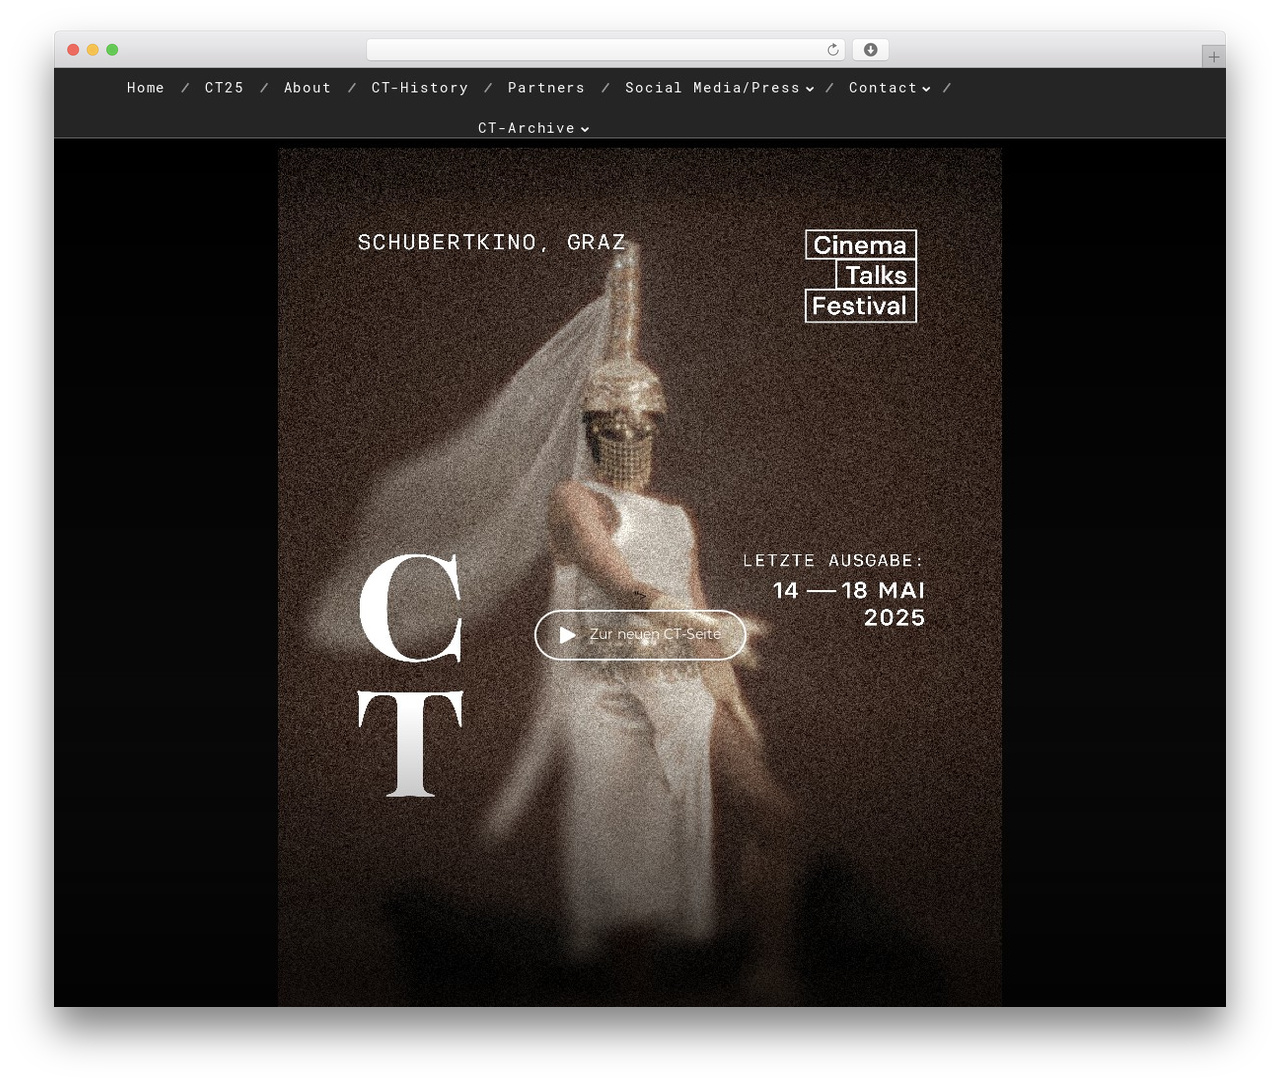Click the 'LETZTE AUSGABE:' text

coord(833,561)
